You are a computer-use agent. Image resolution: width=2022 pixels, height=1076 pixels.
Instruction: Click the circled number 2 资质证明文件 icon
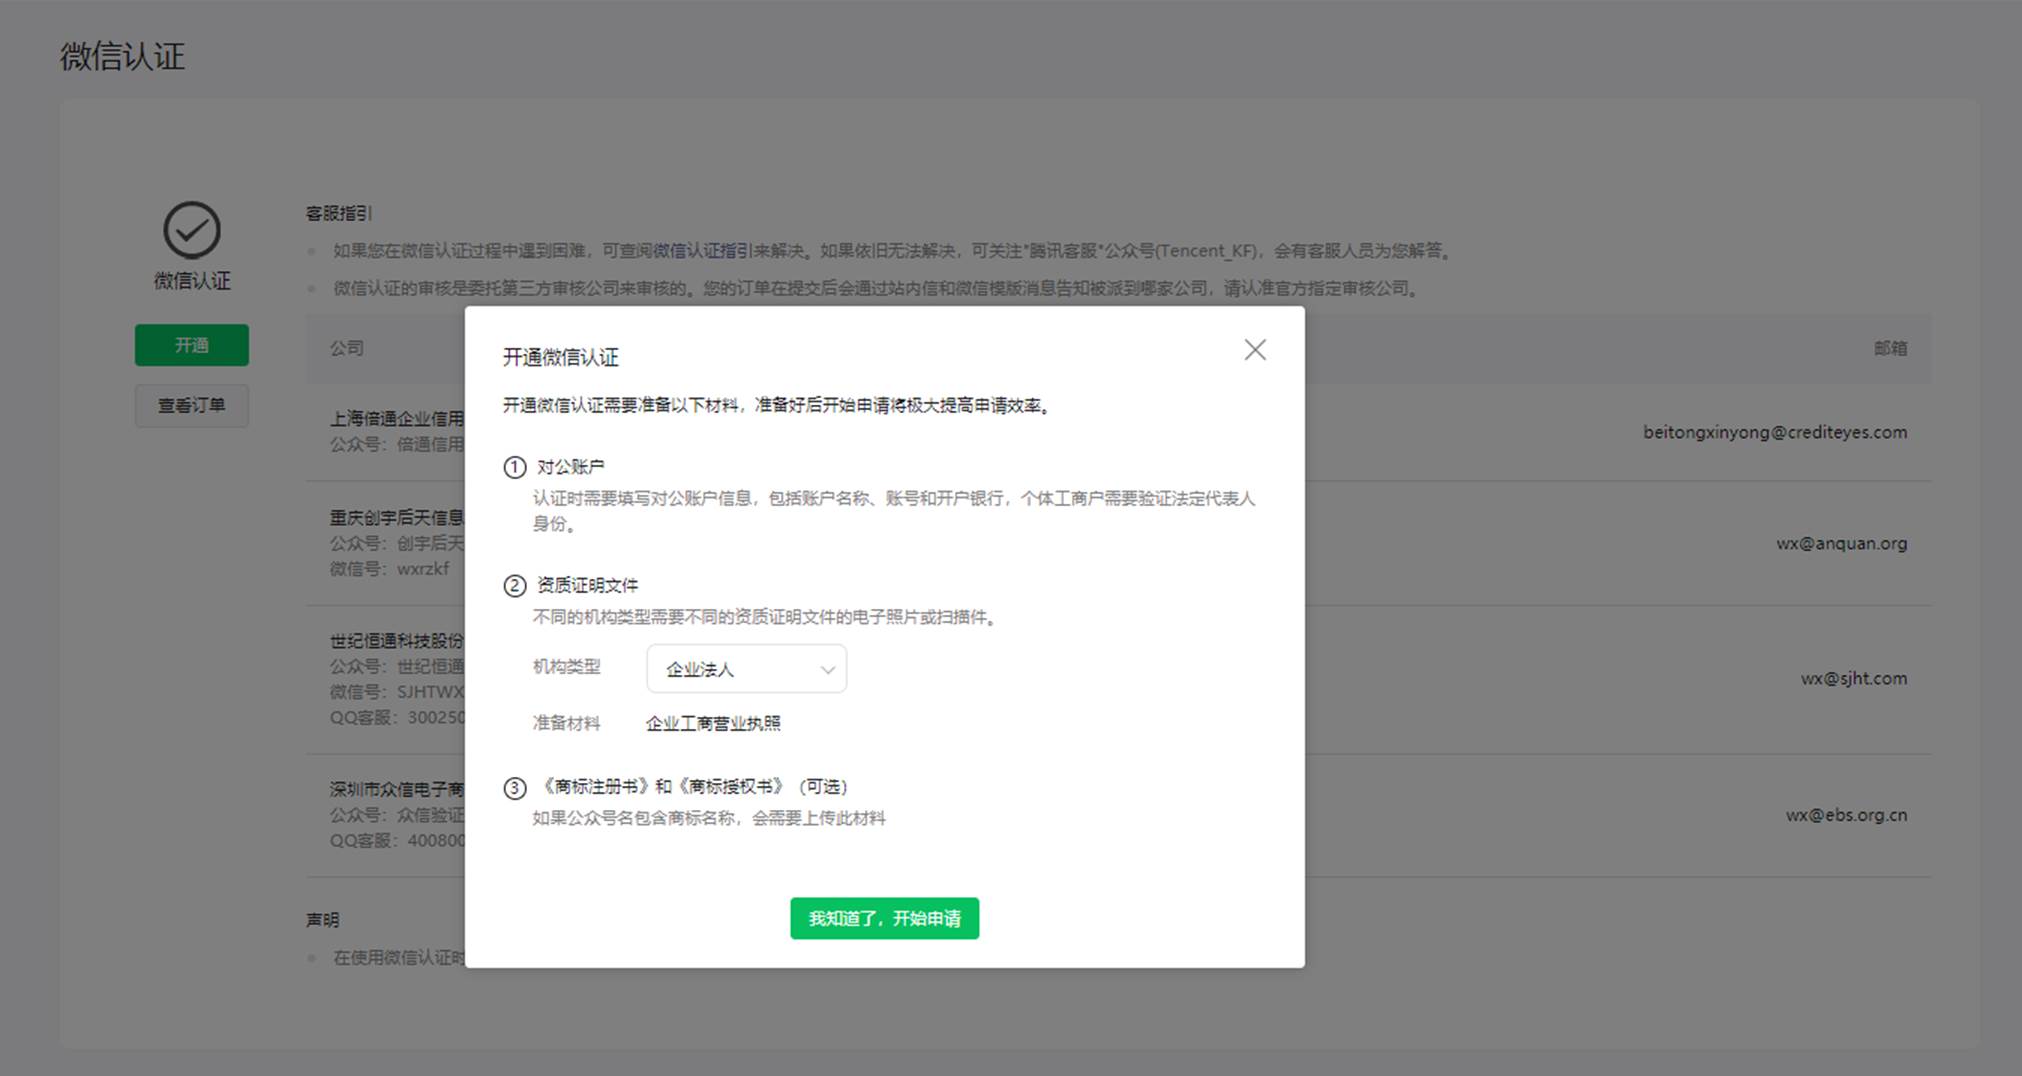514,586
